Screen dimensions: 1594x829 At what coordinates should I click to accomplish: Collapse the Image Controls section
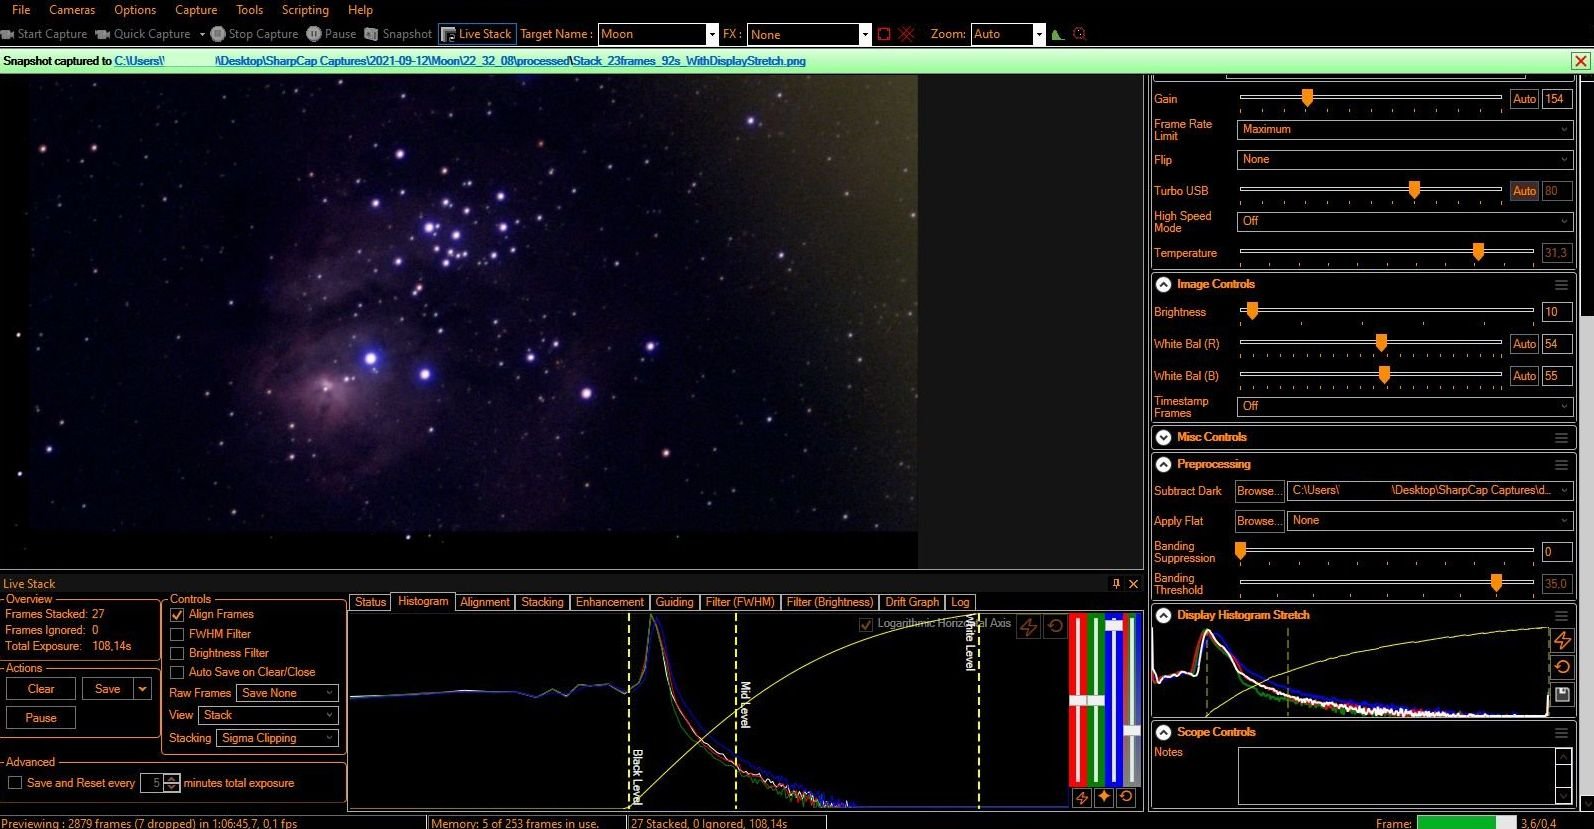(x=1163, y=284)
